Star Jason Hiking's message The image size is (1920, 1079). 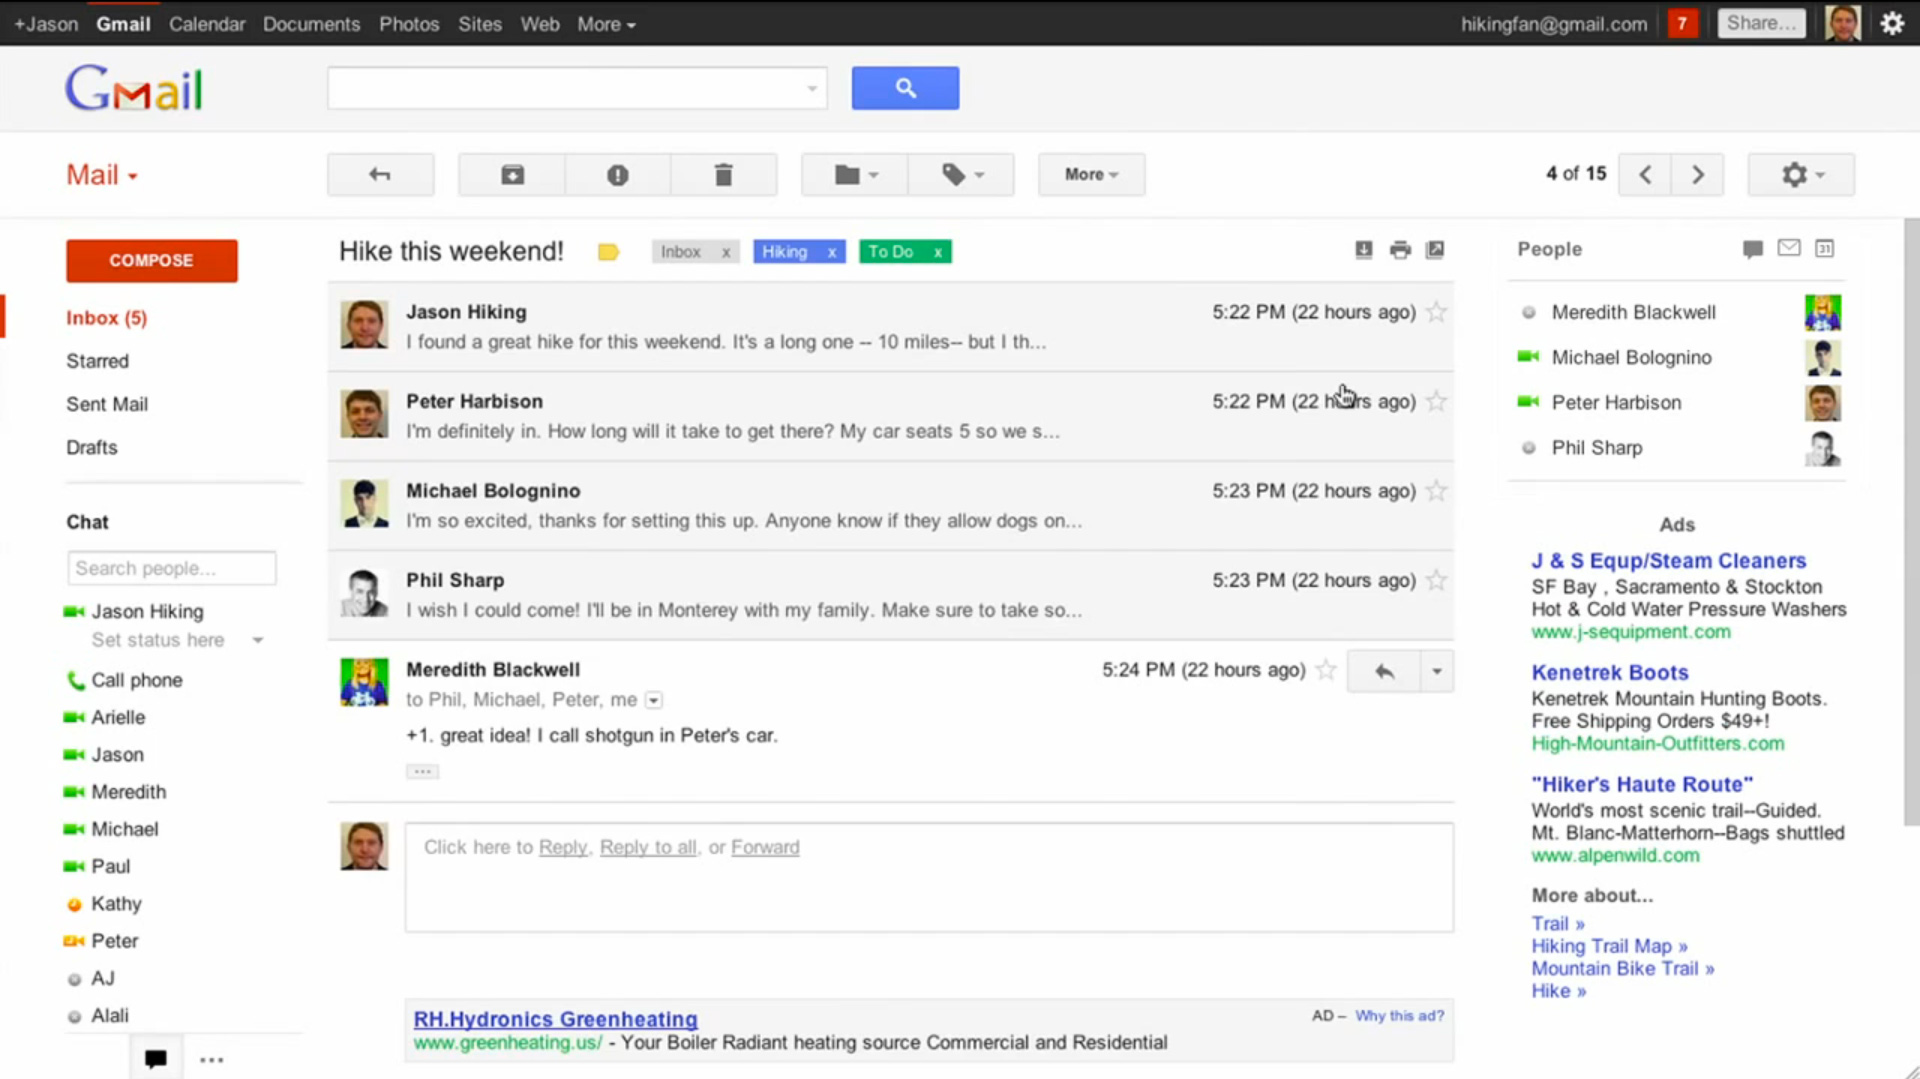[1436, 312]
